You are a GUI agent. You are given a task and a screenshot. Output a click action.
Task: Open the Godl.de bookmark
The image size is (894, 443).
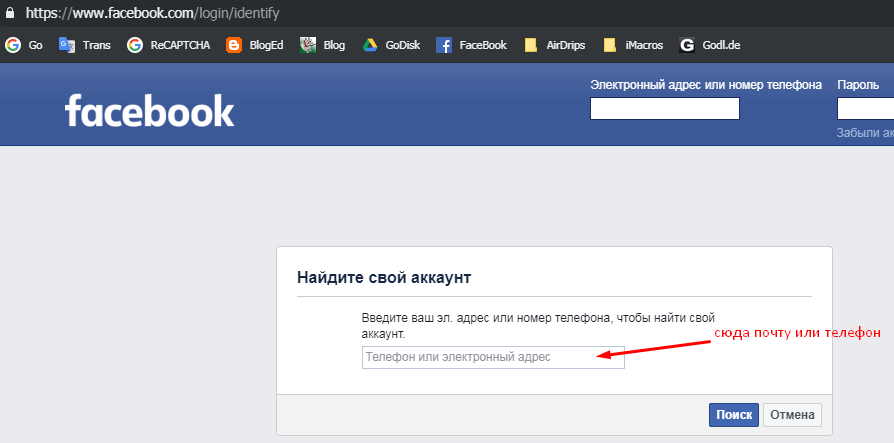point(710,45)
